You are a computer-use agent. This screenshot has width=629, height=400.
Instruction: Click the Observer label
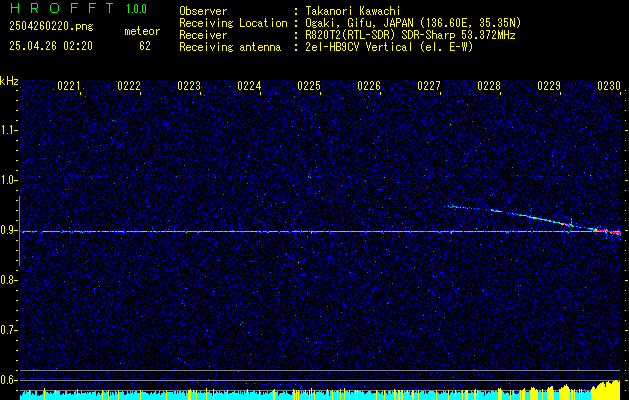click(x=203, y=11)
